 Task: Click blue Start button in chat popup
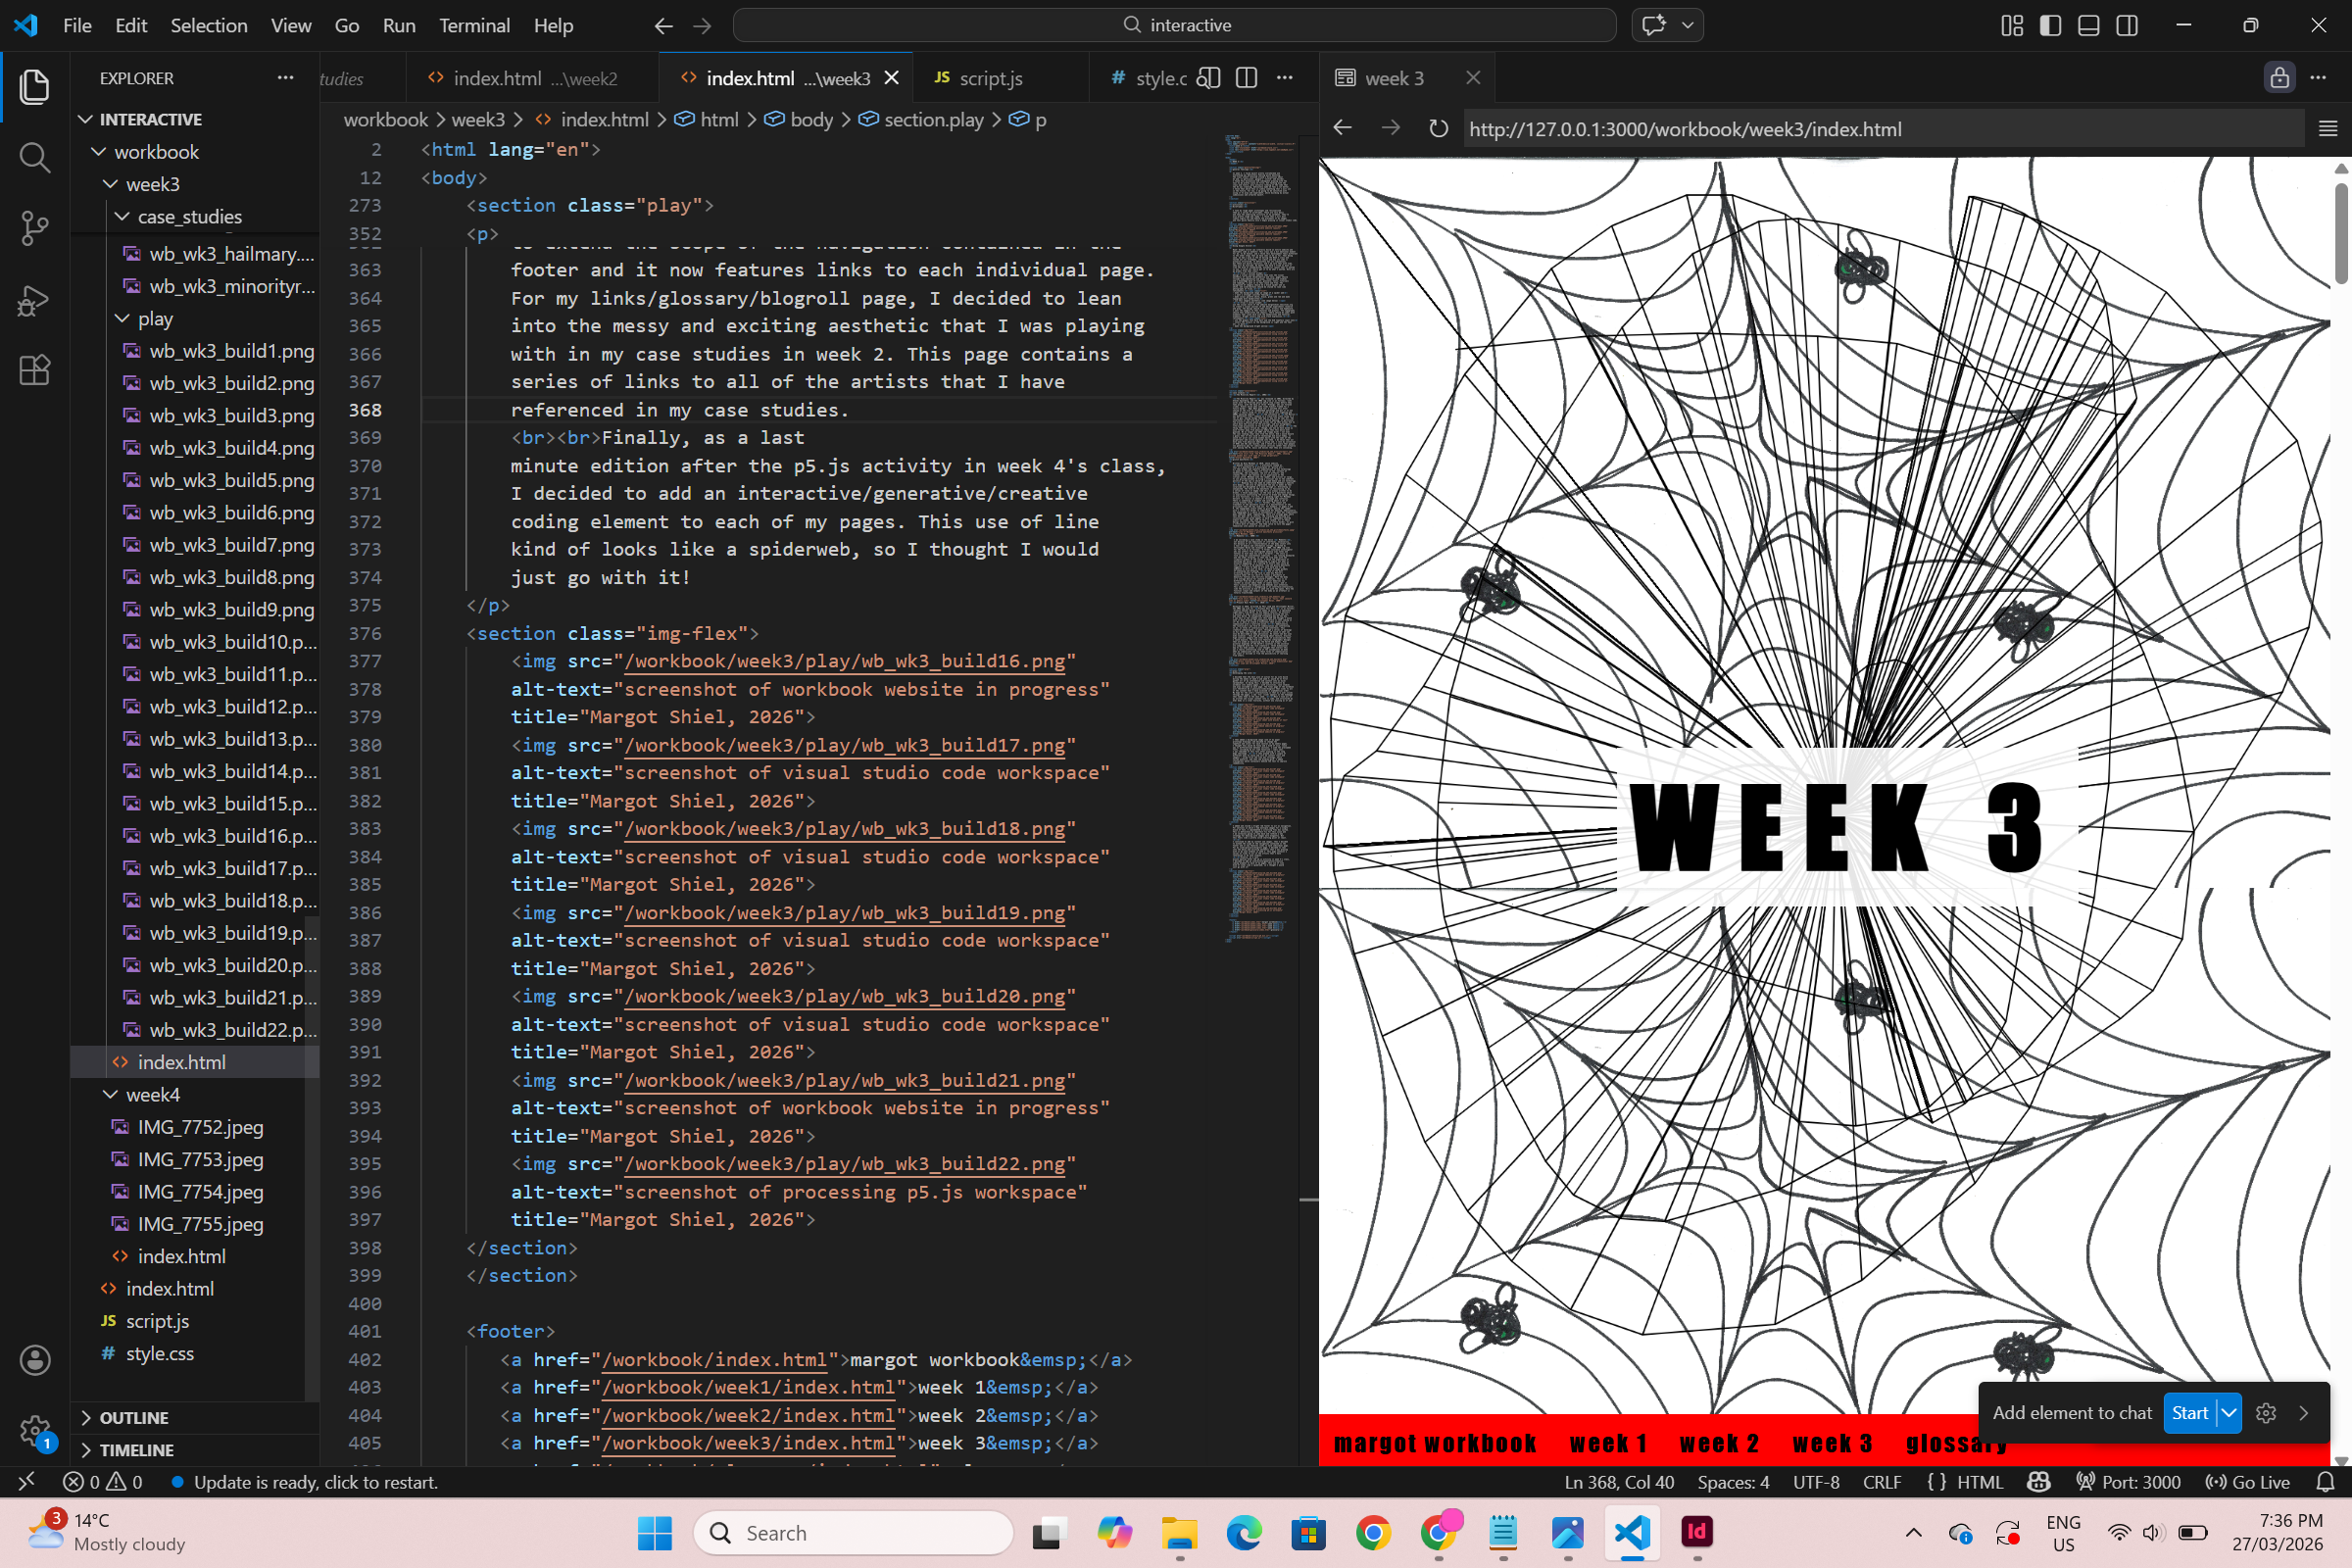tap(2189, 1413)
